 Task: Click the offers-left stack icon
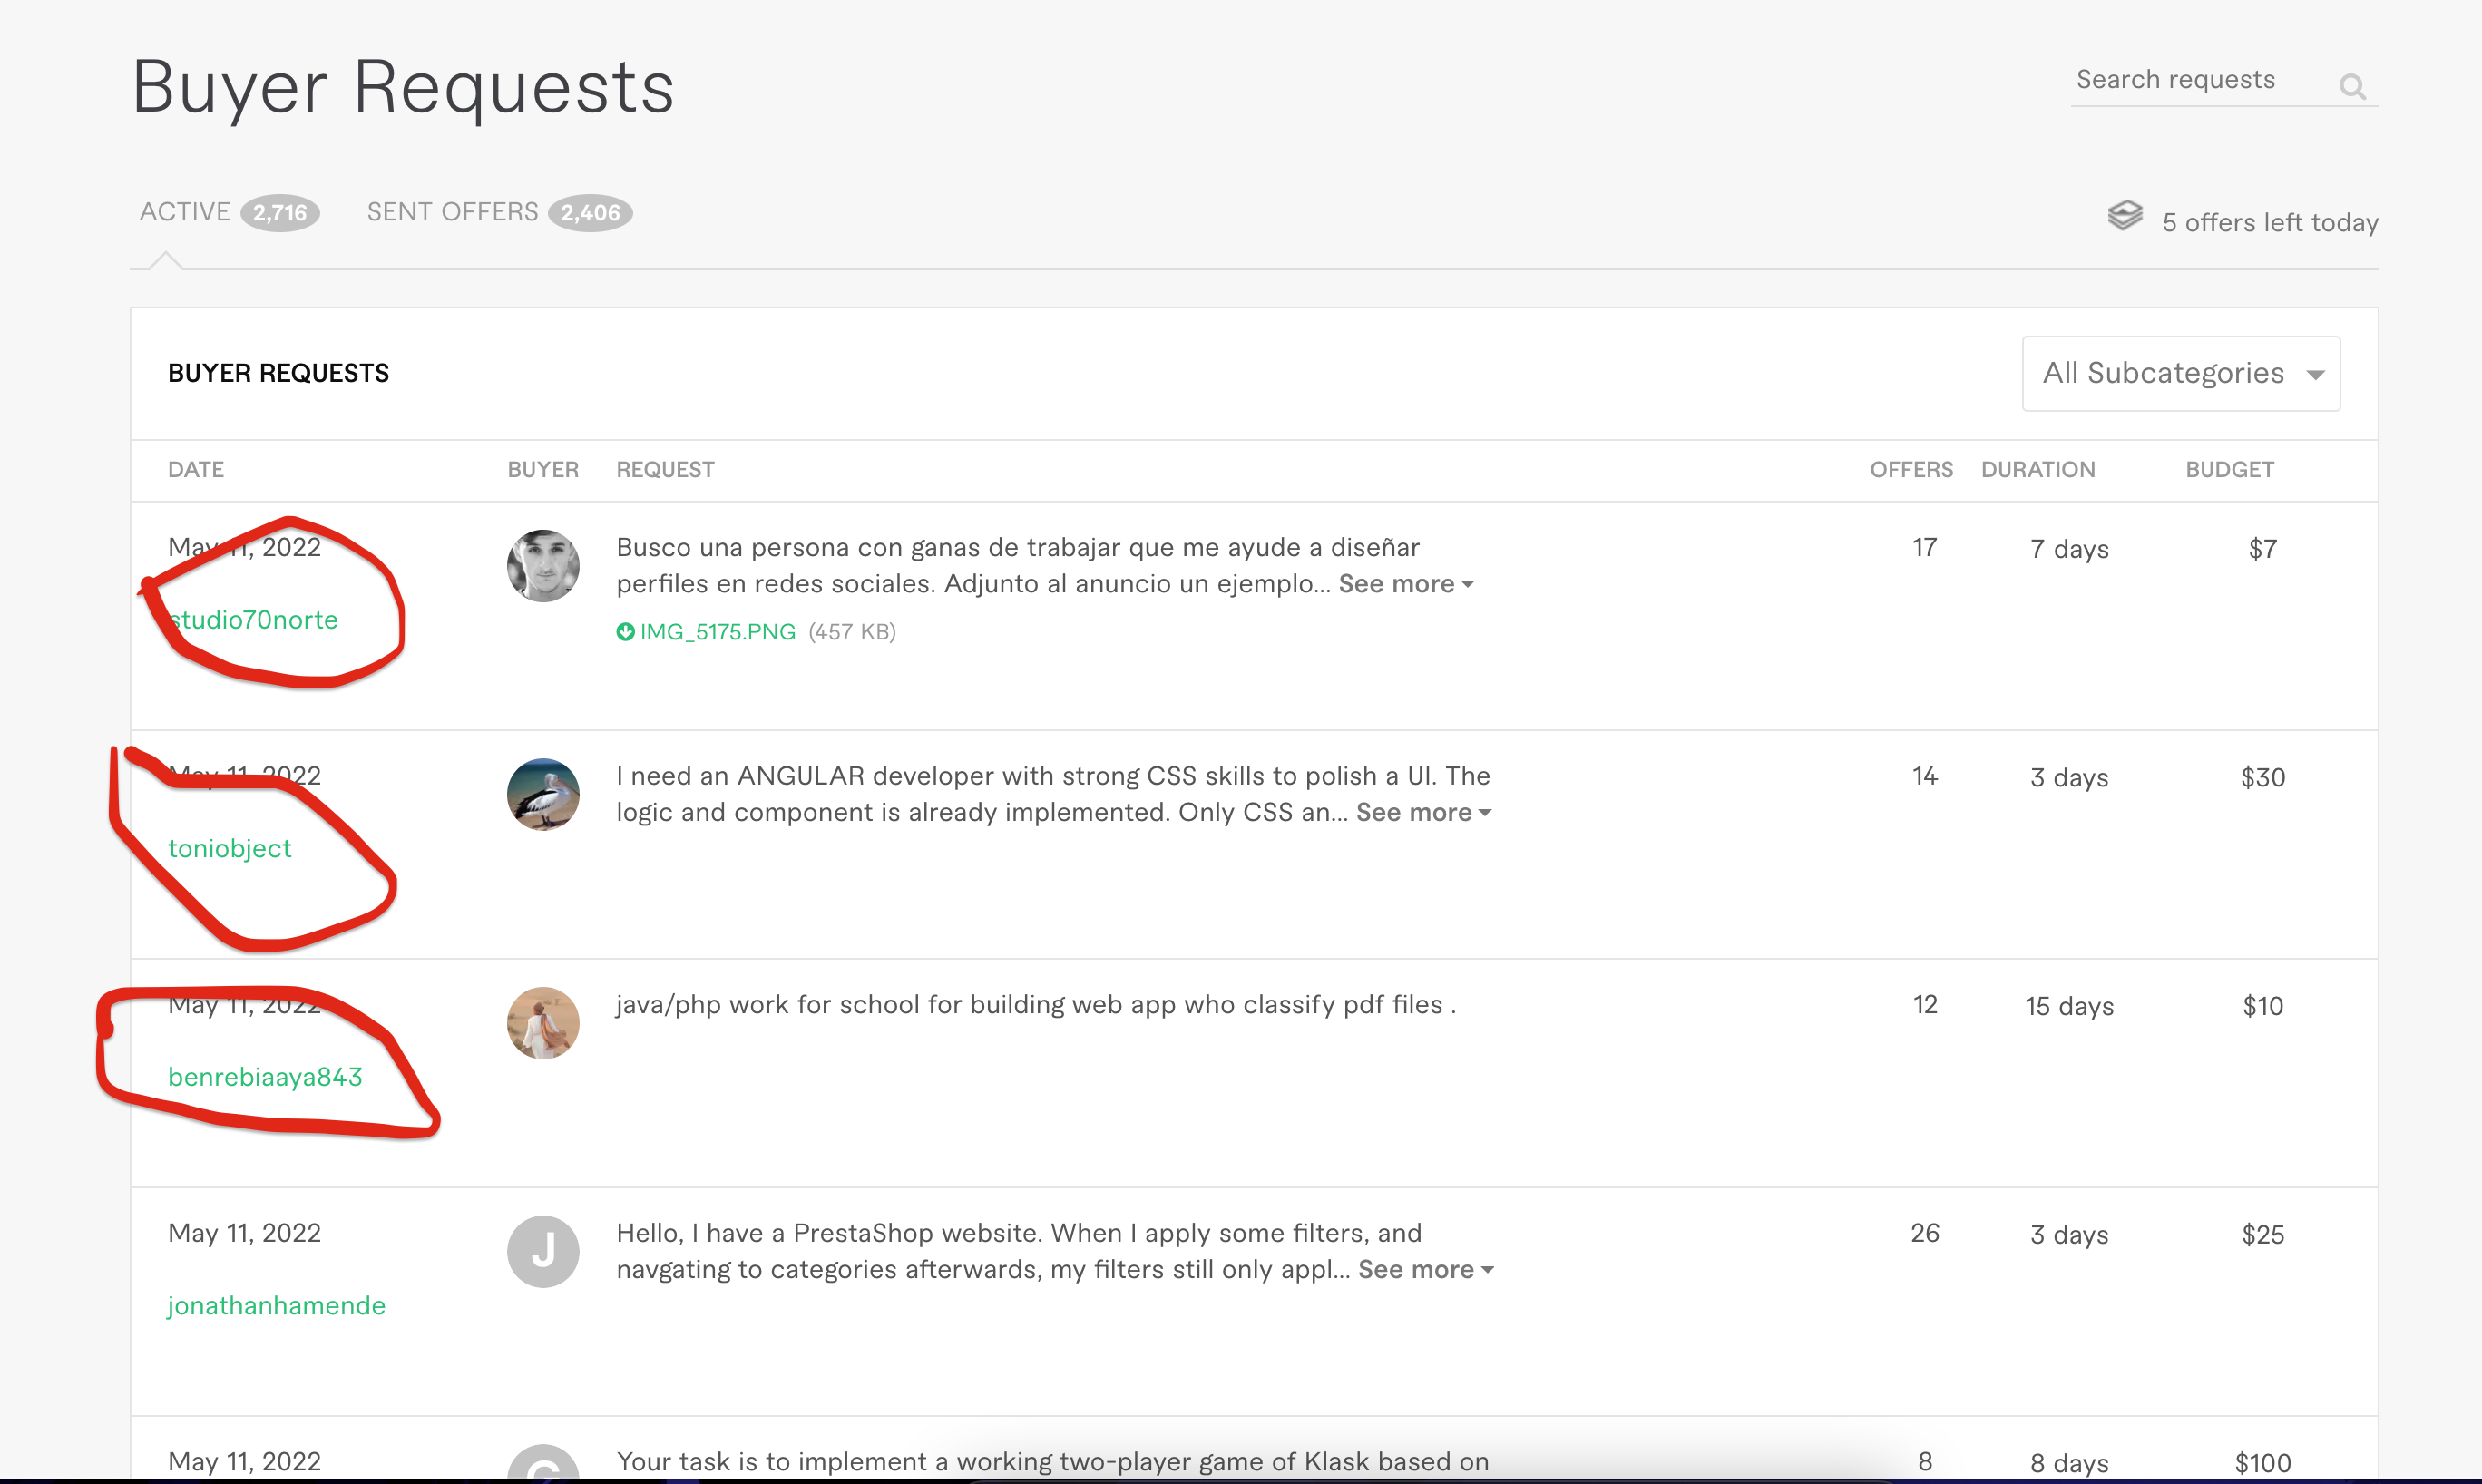pos(2125,216)
